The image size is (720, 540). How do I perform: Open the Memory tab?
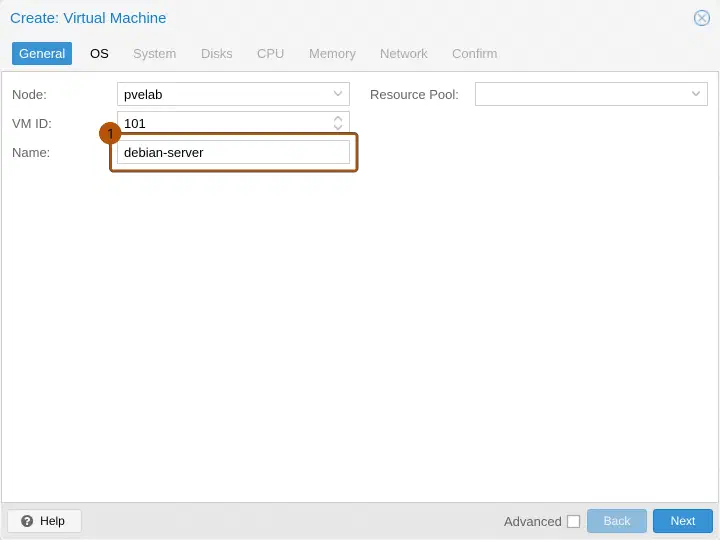pyautogui.click(x=332, y=53)
